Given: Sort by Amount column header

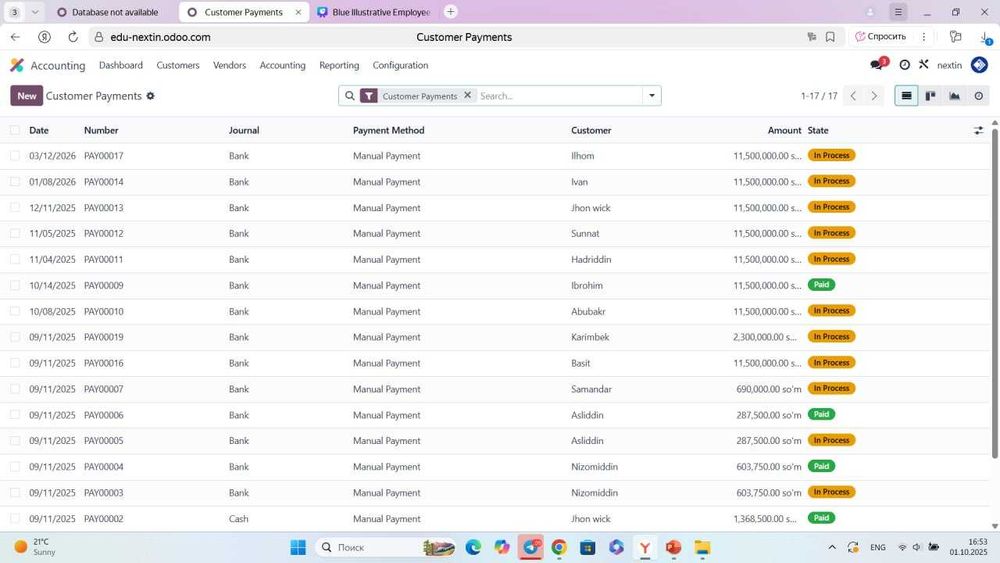Looking at the screenshot, I should (x=784, y=130).
